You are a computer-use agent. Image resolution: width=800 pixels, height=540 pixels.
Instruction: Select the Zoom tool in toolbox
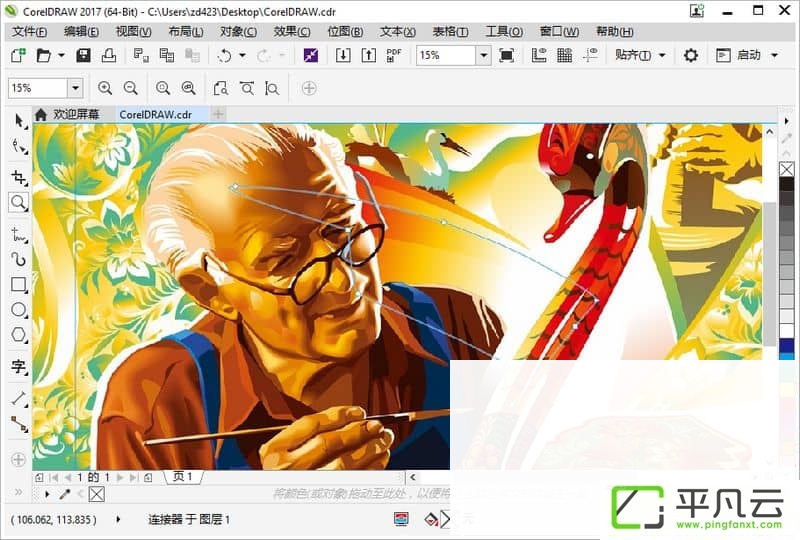[19, 203]
